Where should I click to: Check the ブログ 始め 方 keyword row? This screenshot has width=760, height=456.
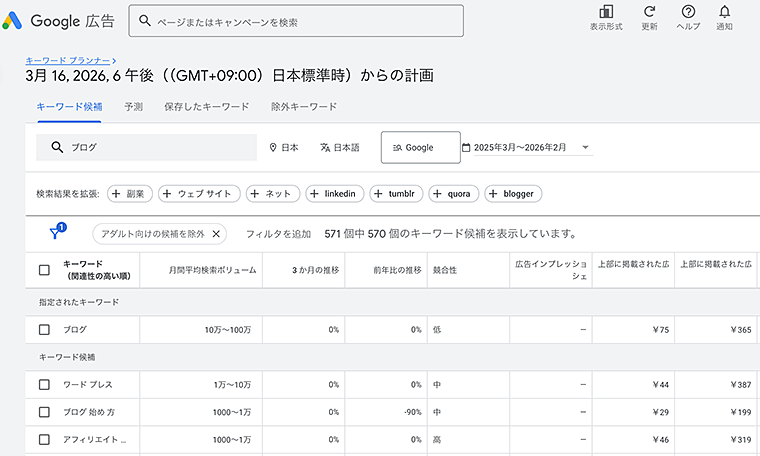pyautogui.click(x=44, y=412)
